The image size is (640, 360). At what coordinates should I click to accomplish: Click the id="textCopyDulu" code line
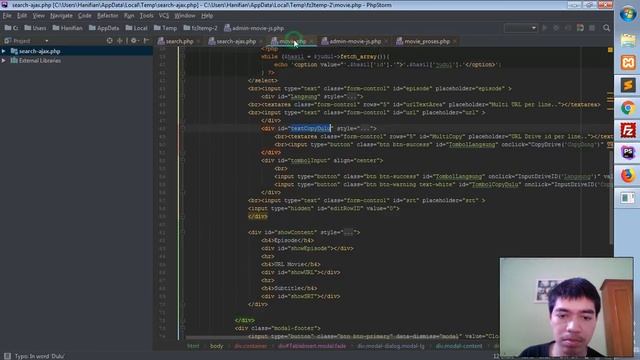click(318, 129)
